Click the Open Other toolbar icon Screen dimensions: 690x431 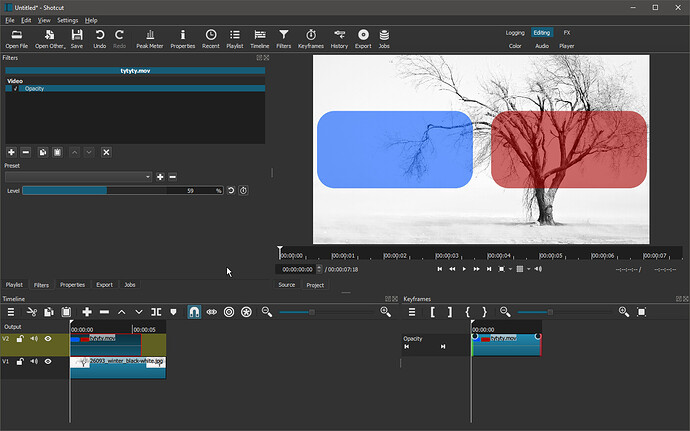[x=50, y=39]
